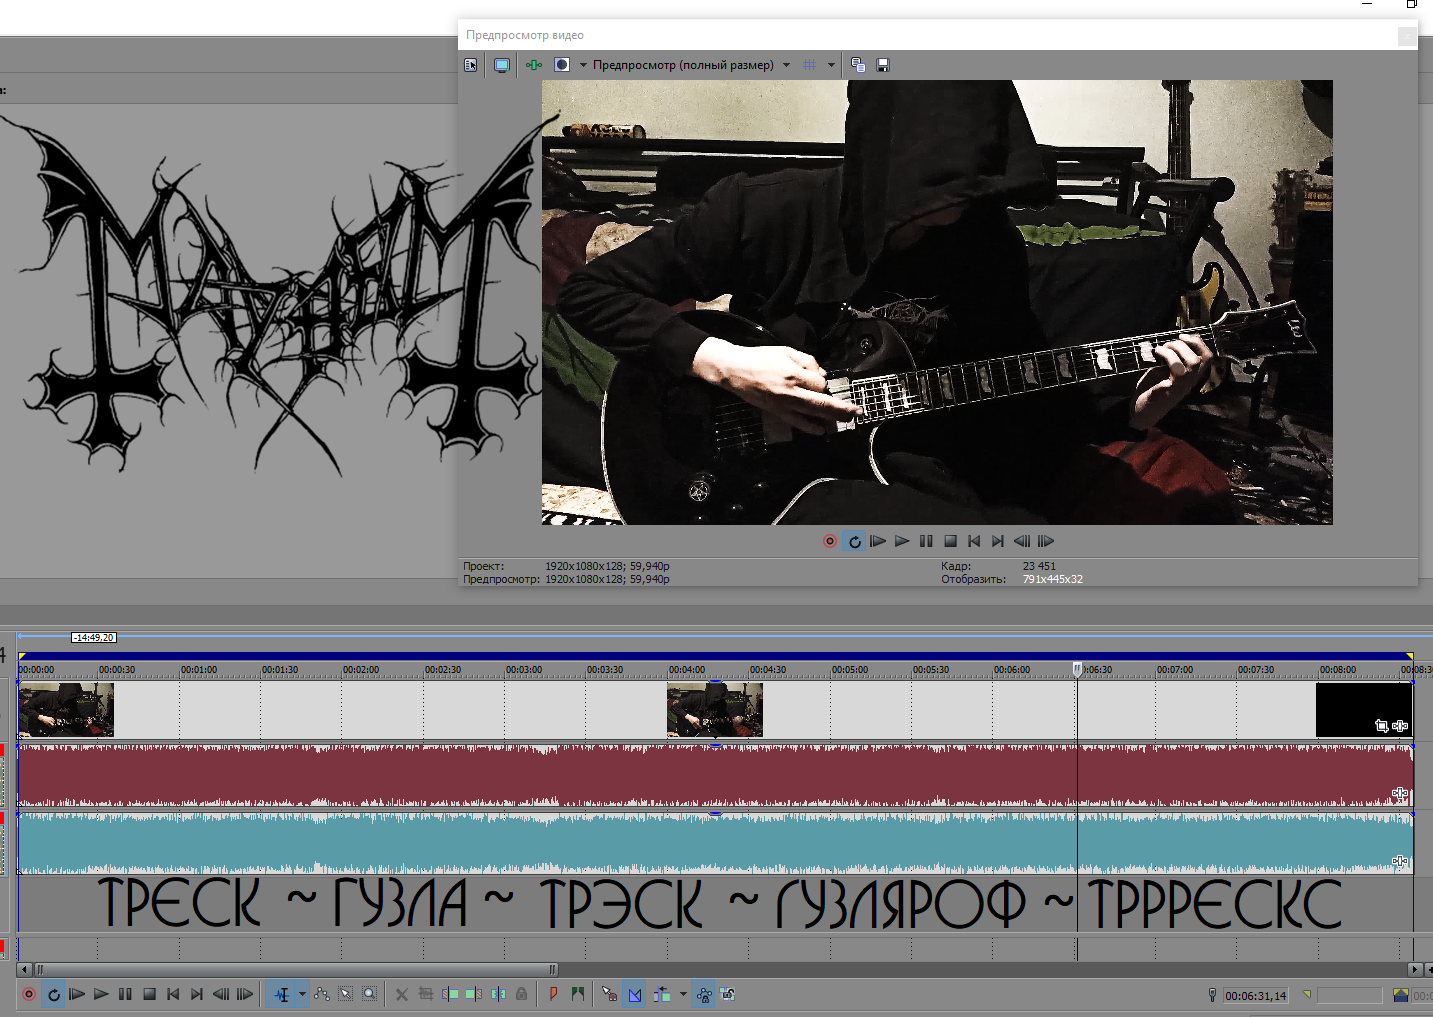The image size is (1433, 1017).
Task: Step to next frame under video preview
Action: tap(1046, 541)
